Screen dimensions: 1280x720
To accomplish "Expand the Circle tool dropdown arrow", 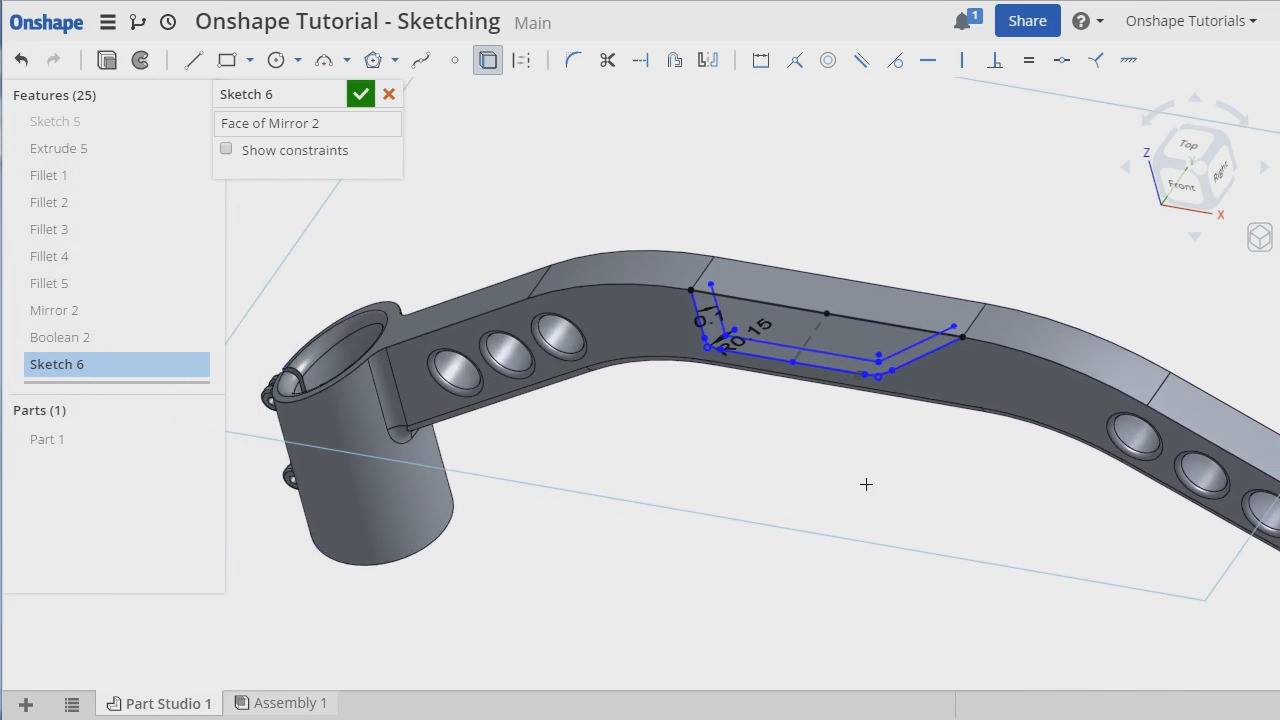I will [298, 60].
